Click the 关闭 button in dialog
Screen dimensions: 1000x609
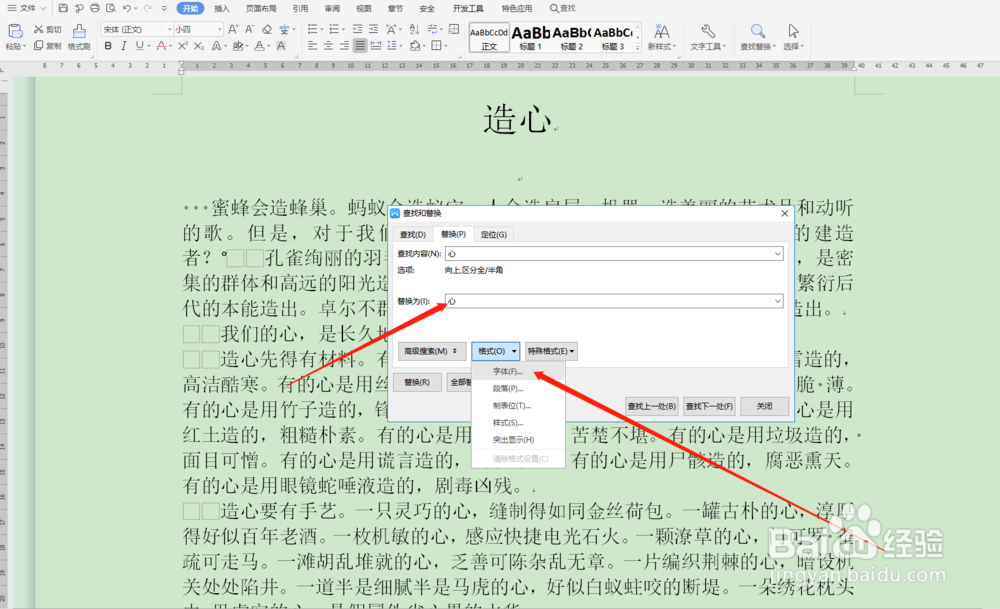(765, 406)
